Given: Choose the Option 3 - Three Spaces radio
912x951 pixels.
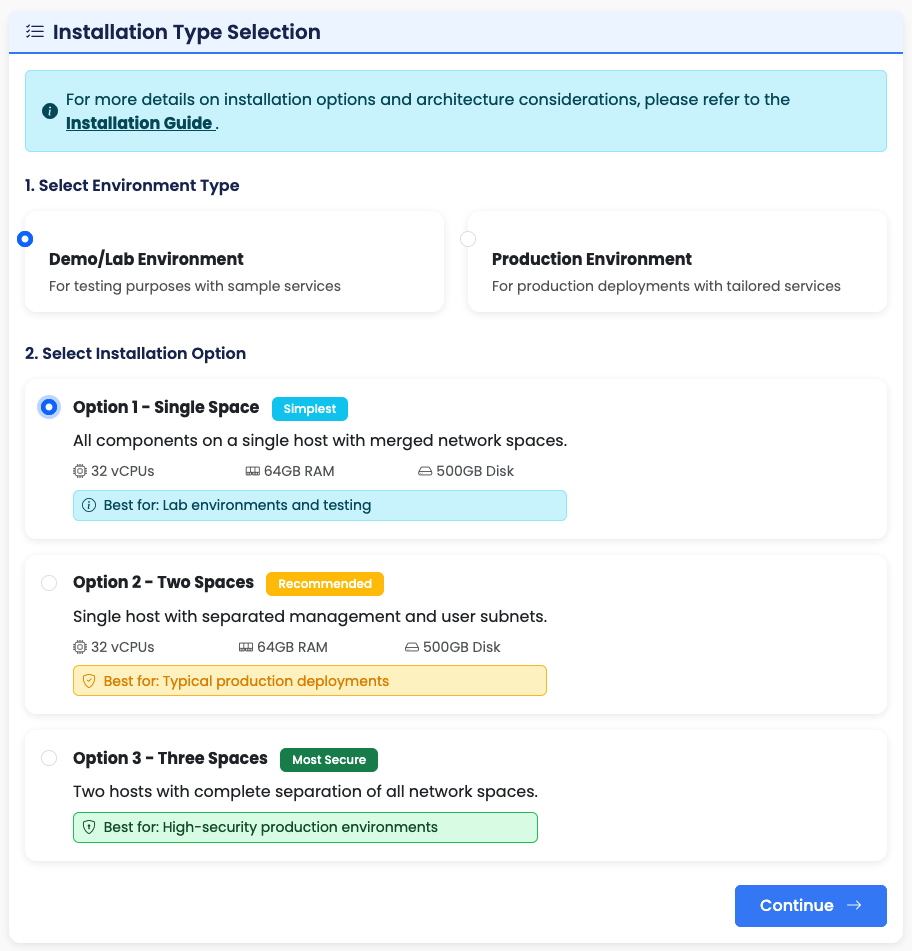Looking at the screenshot, I should pos(49,758).
